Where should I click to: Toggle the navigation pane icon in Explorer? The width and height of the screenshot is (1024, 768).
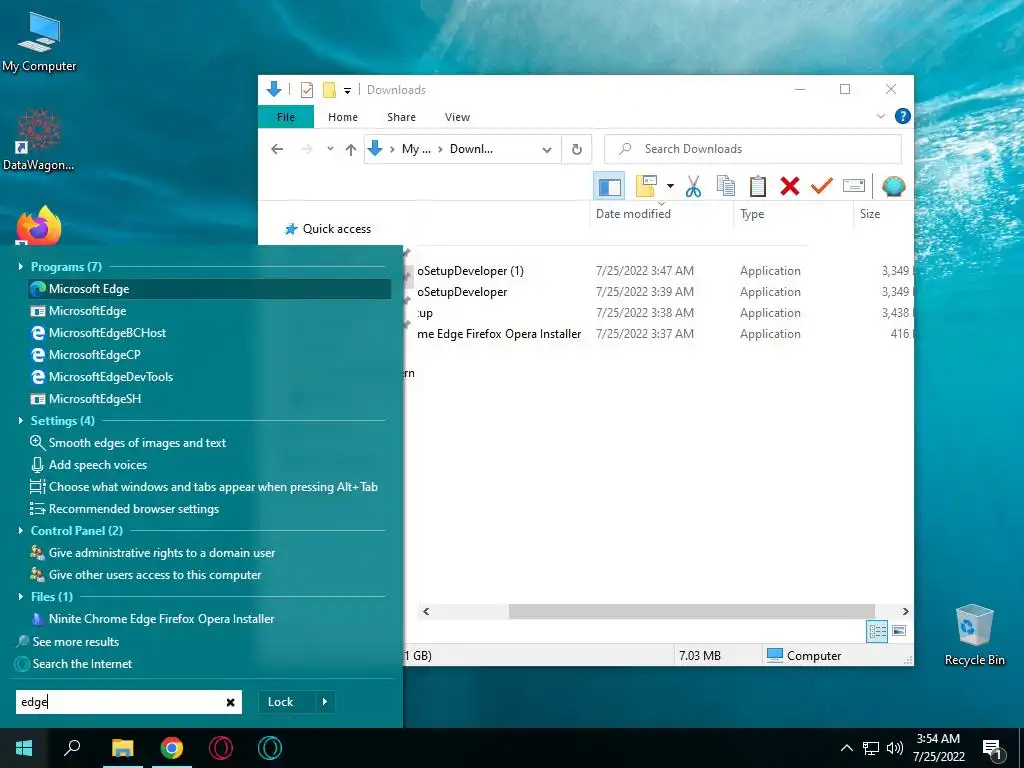(609, 186)
